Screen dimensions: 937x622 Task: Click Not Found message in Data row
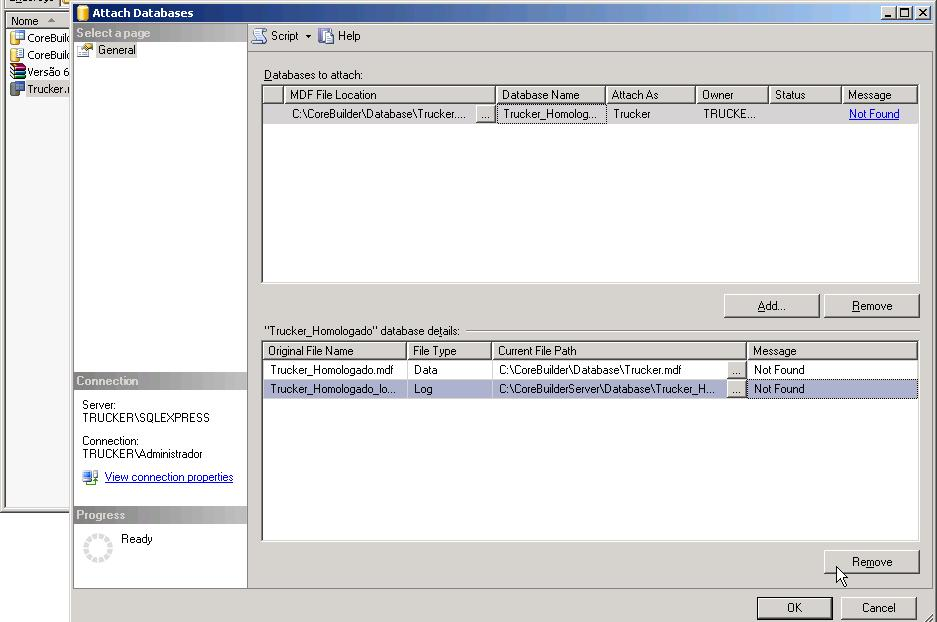coord(832,370)
